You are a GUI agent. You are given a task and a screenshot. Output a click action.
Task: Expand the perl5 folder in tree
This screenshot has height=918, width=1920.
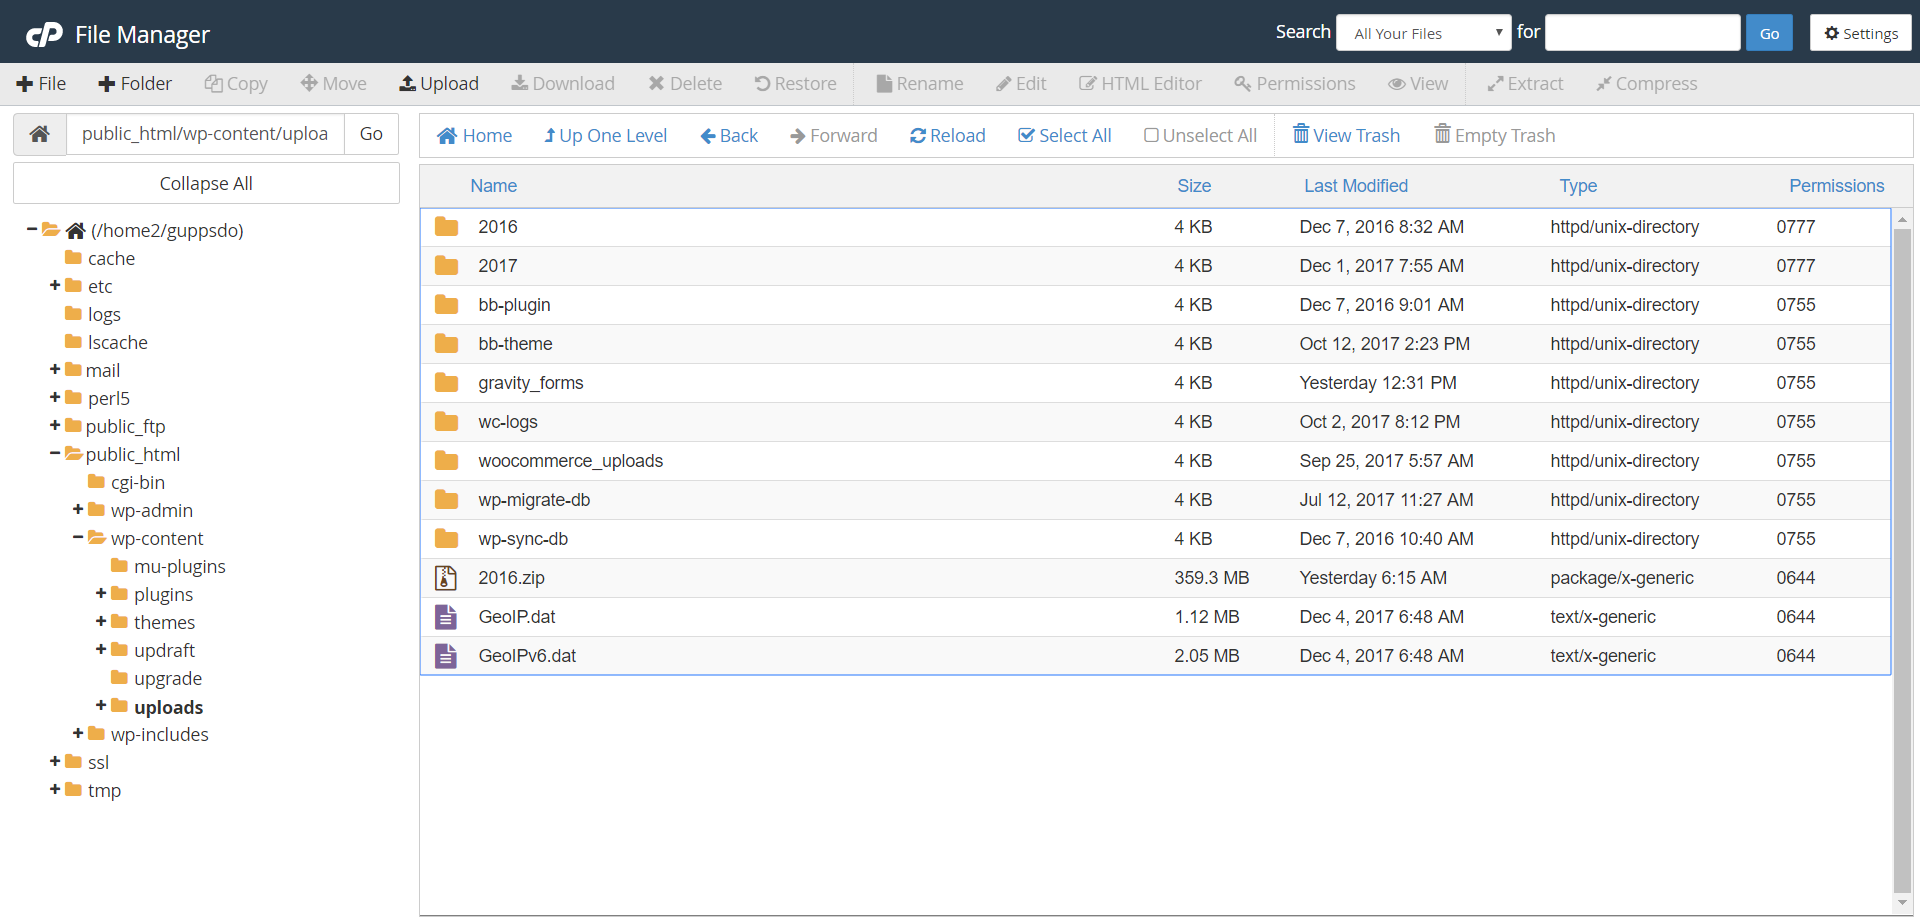click(x=55, y=398)
